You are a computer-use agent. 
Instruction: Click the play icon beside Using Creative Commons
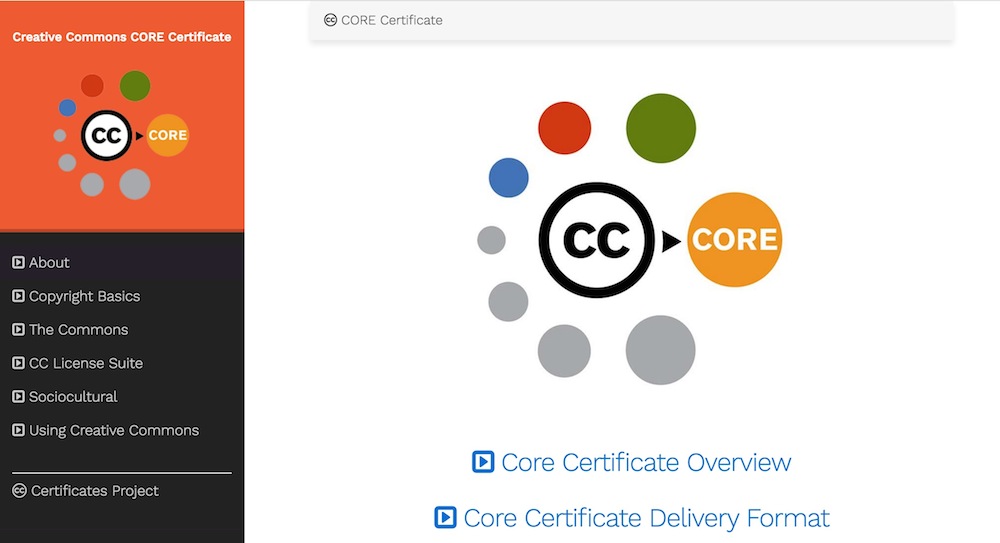[x=18, y=431]
